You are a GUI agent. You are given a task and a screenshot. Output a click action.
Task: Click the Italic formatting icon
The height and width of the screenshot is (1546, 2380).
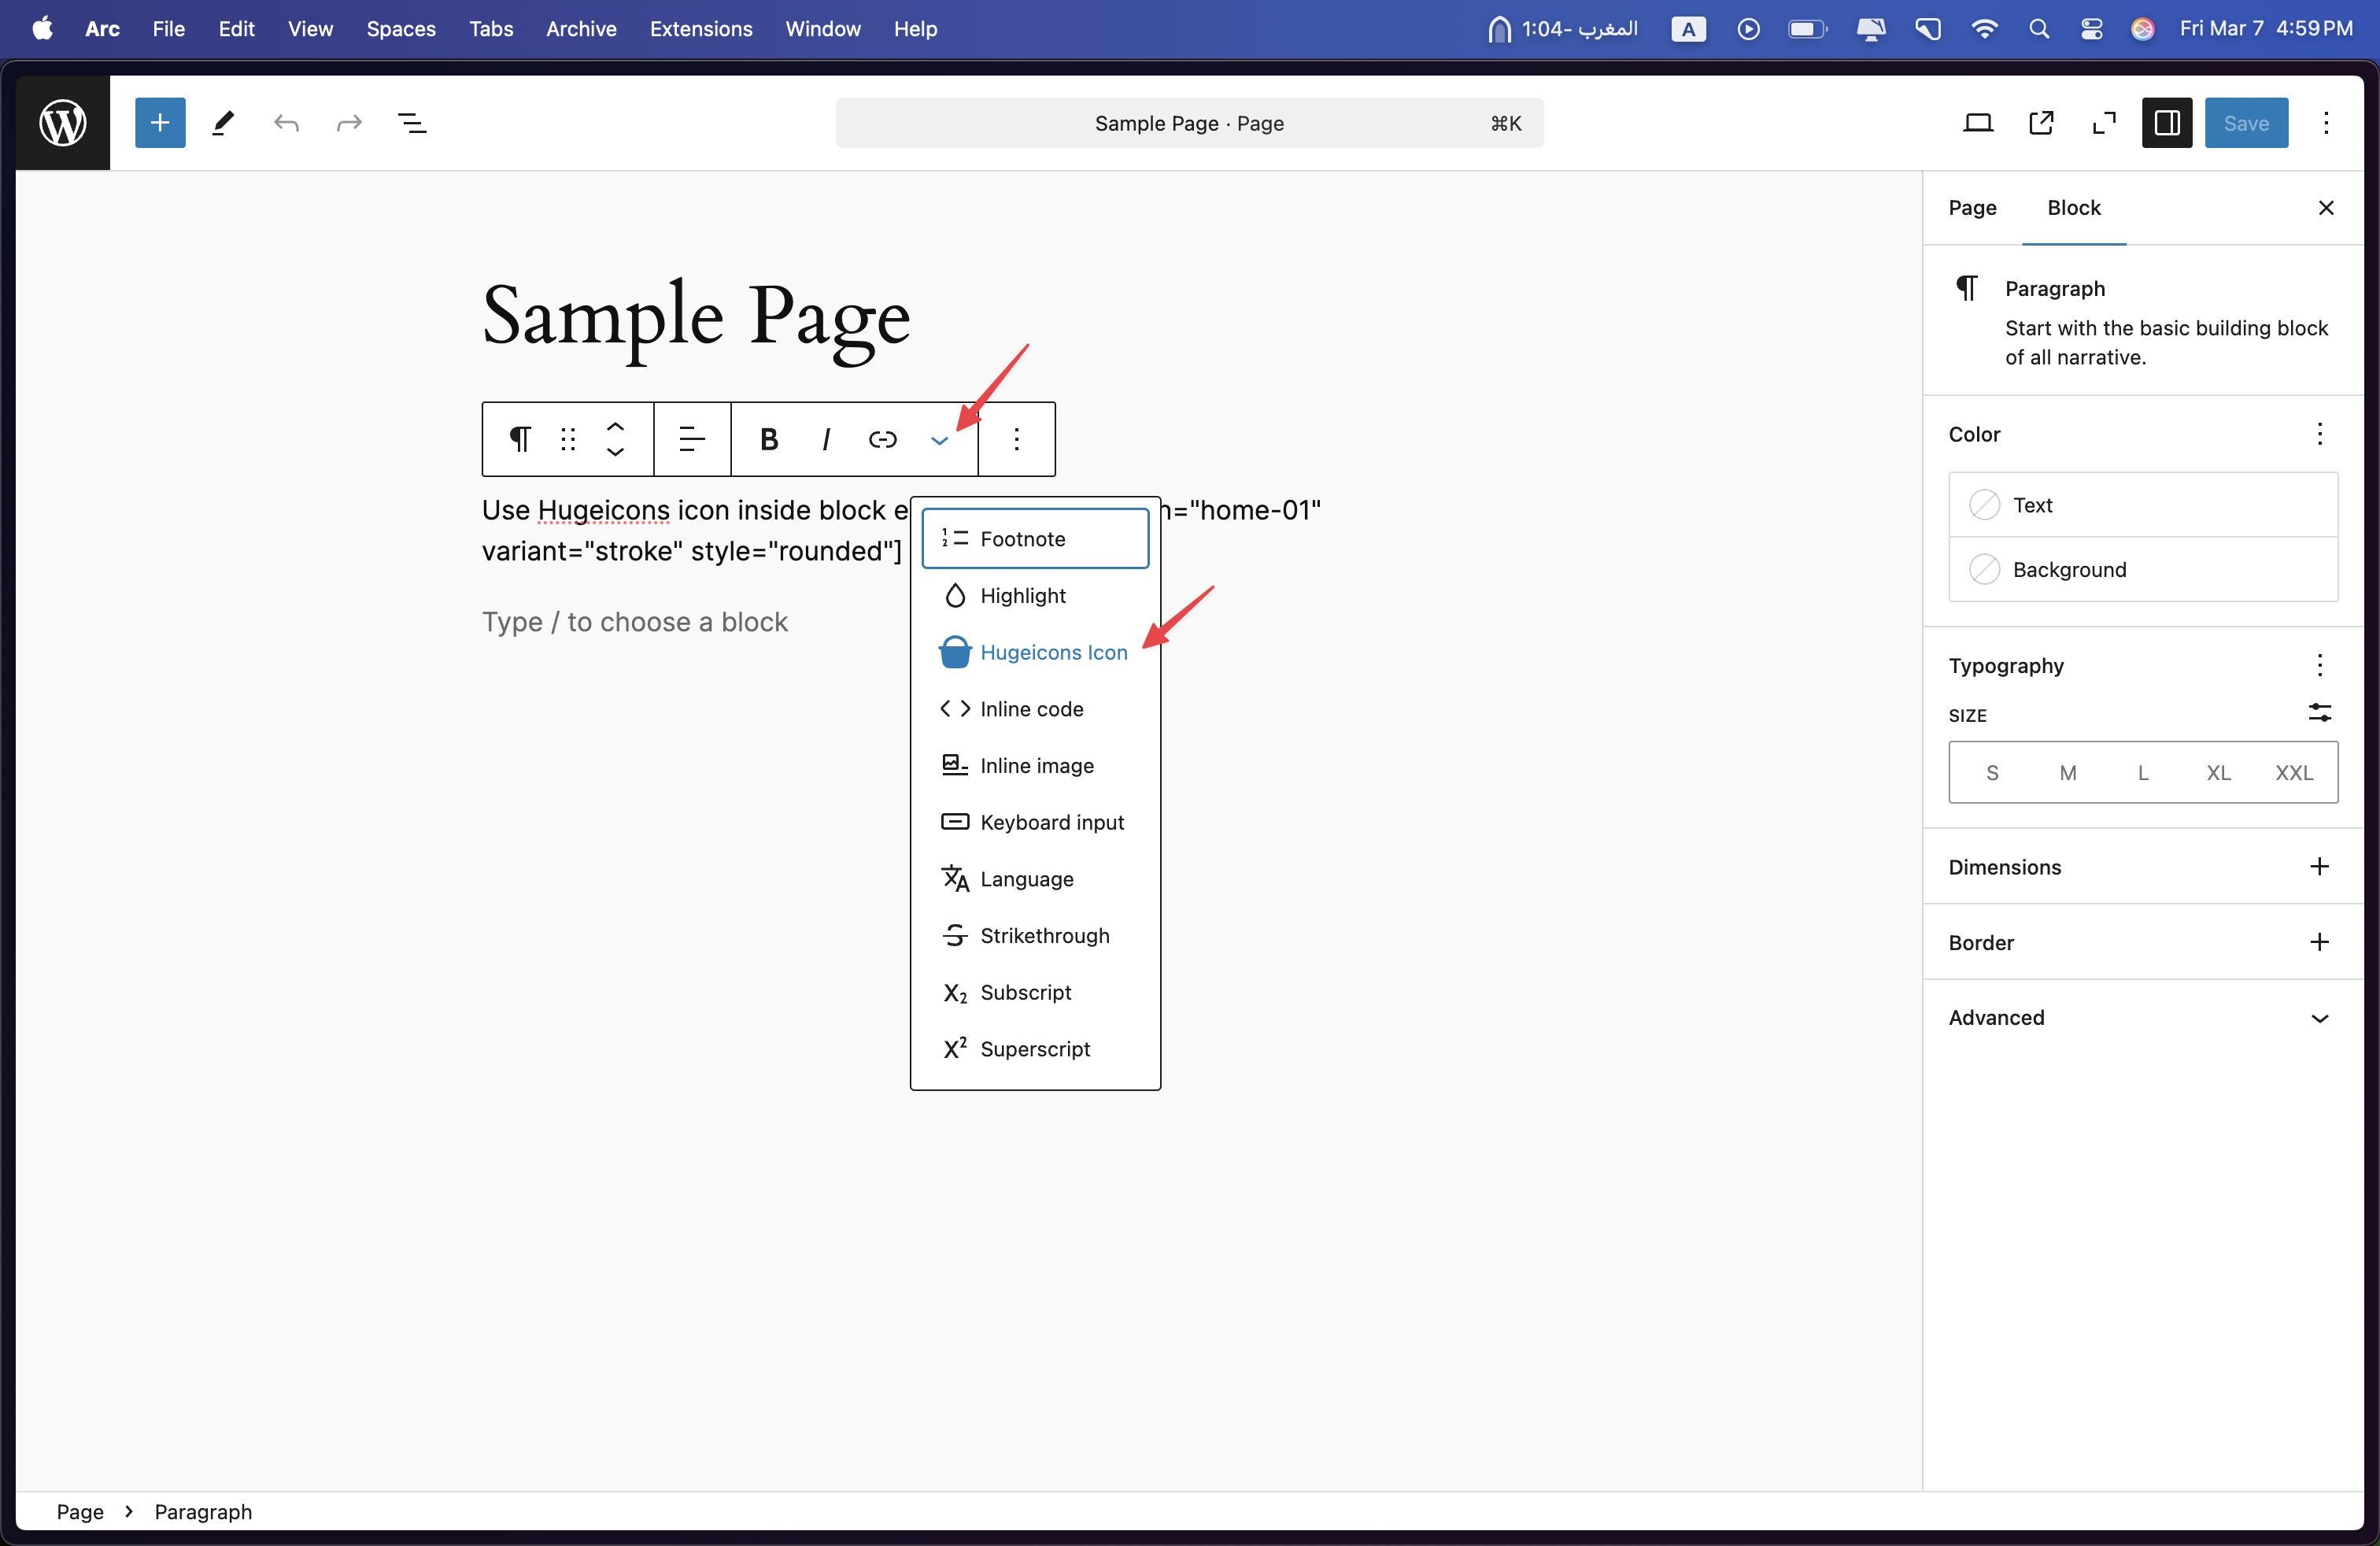[825, 439]
